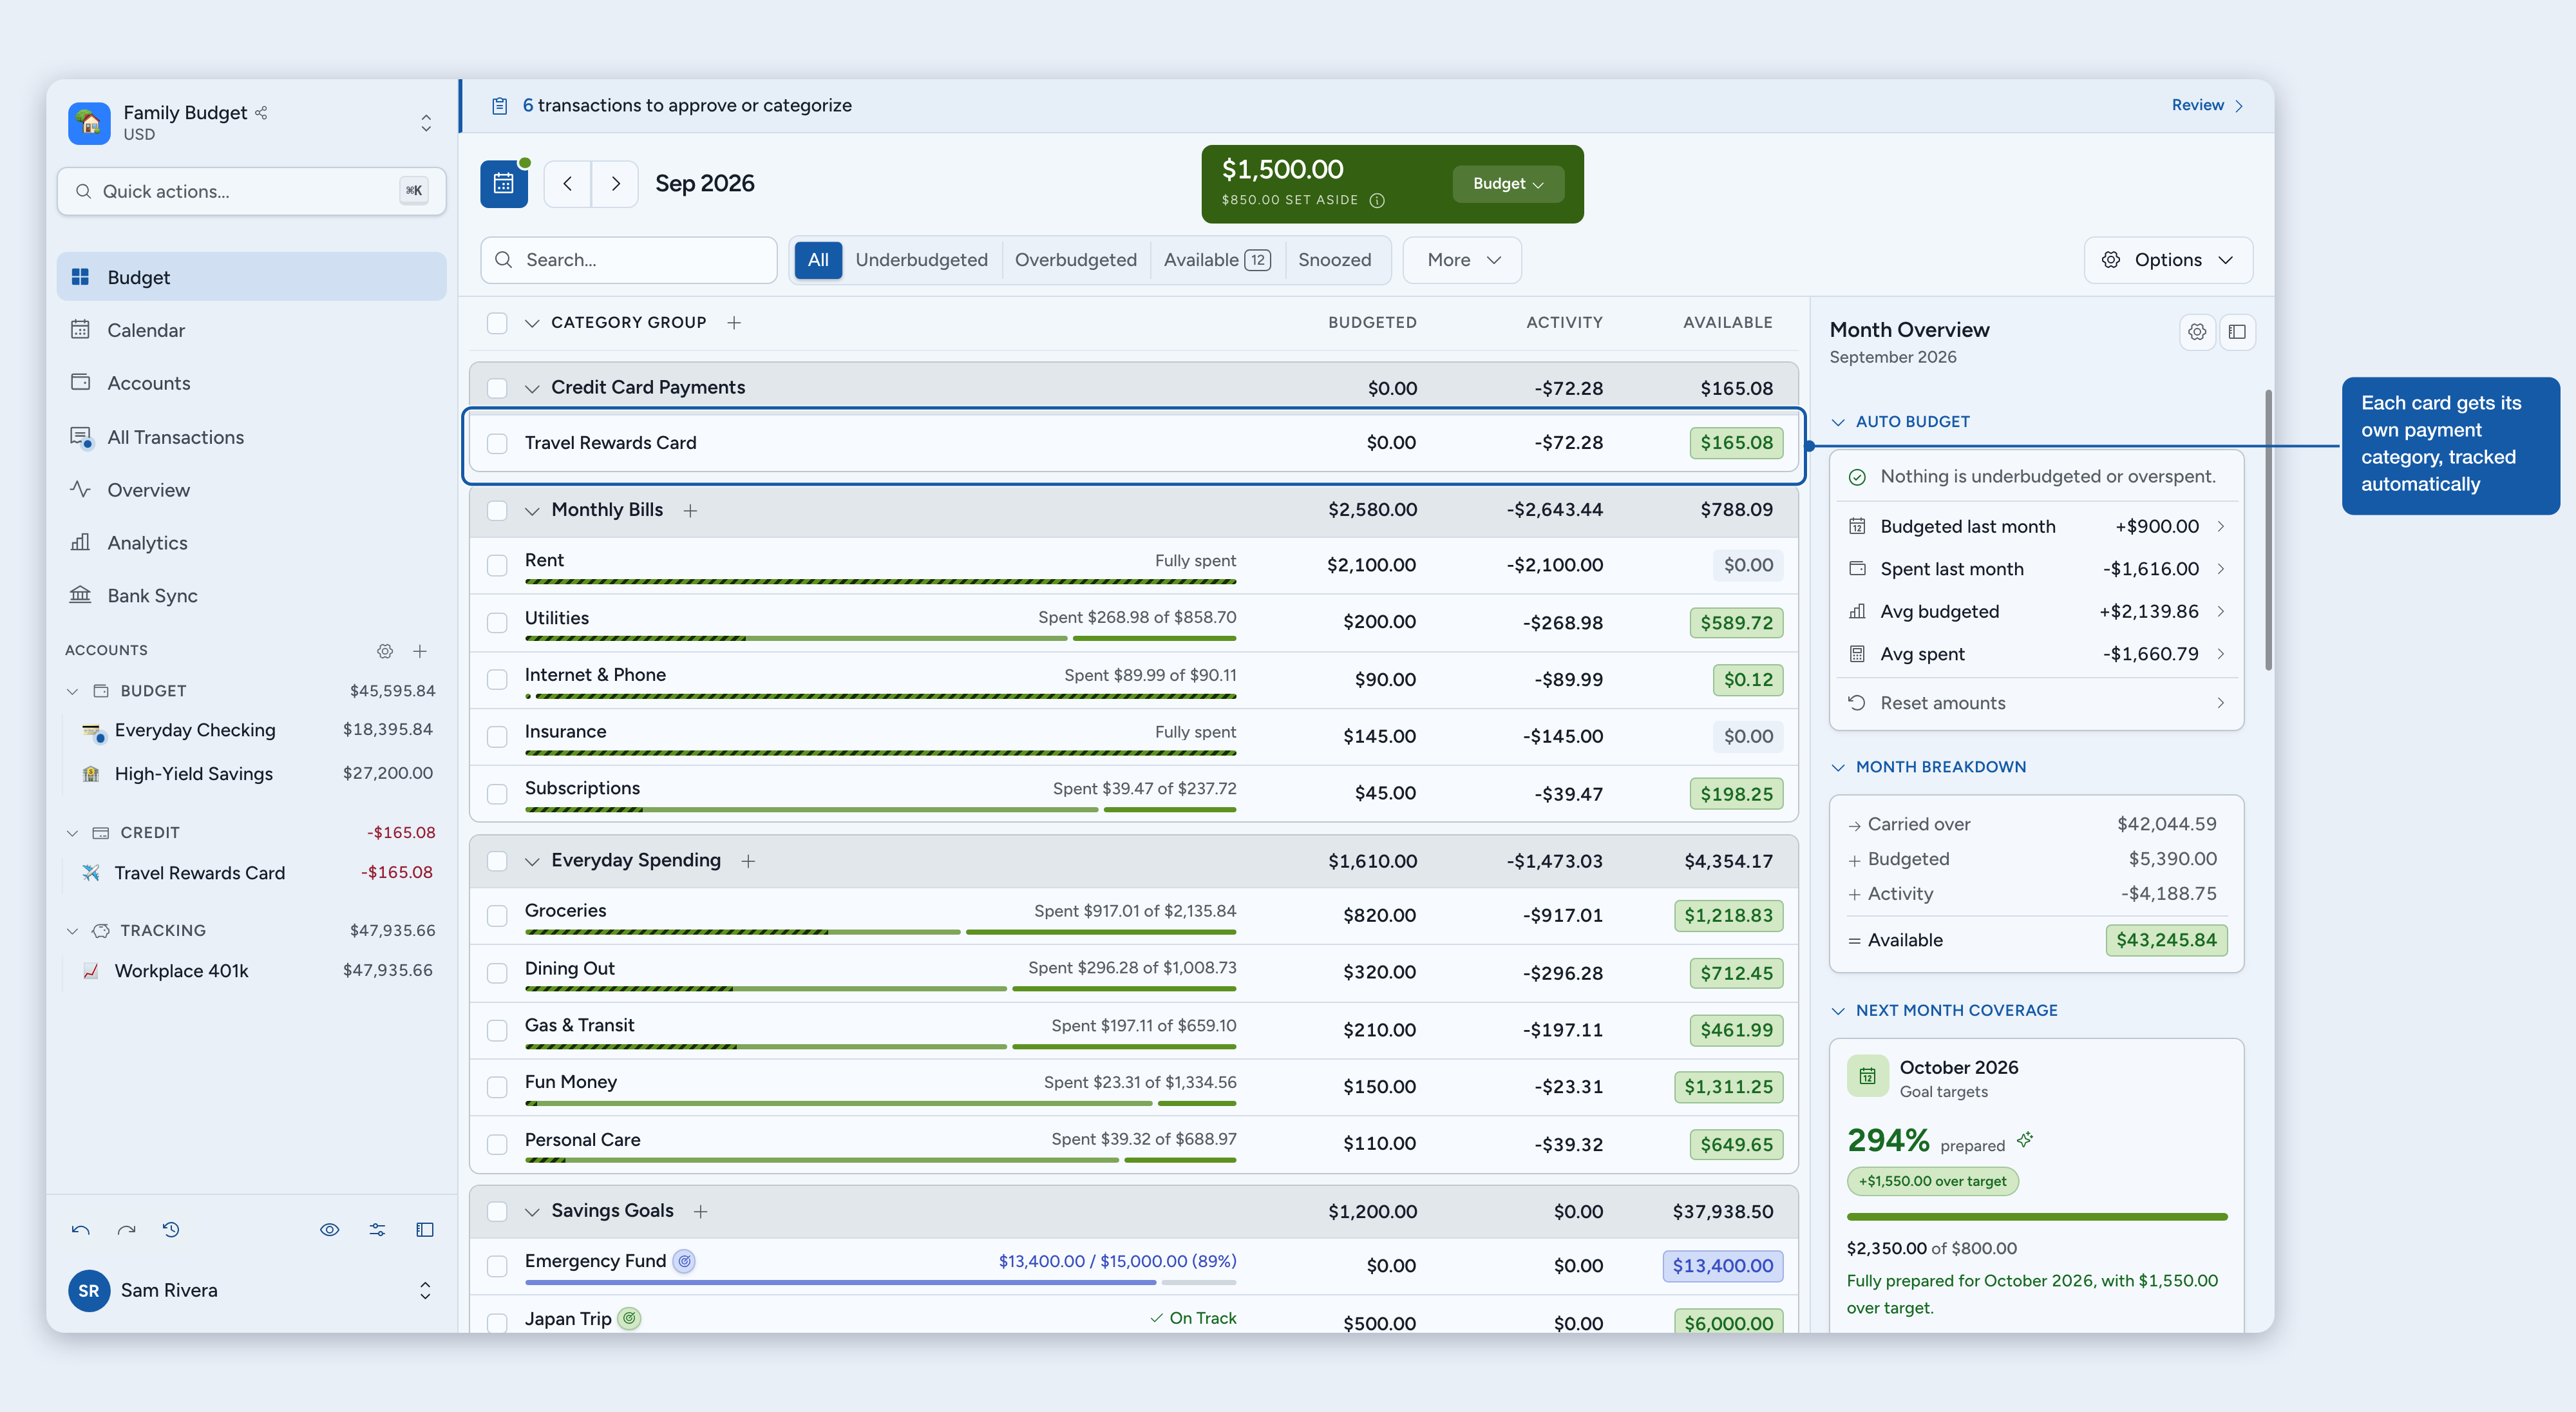Click the sliders settings icon in the sidebar footer
Image resolution: width=2576 pixels, height=1412 pixels.
377,1230
